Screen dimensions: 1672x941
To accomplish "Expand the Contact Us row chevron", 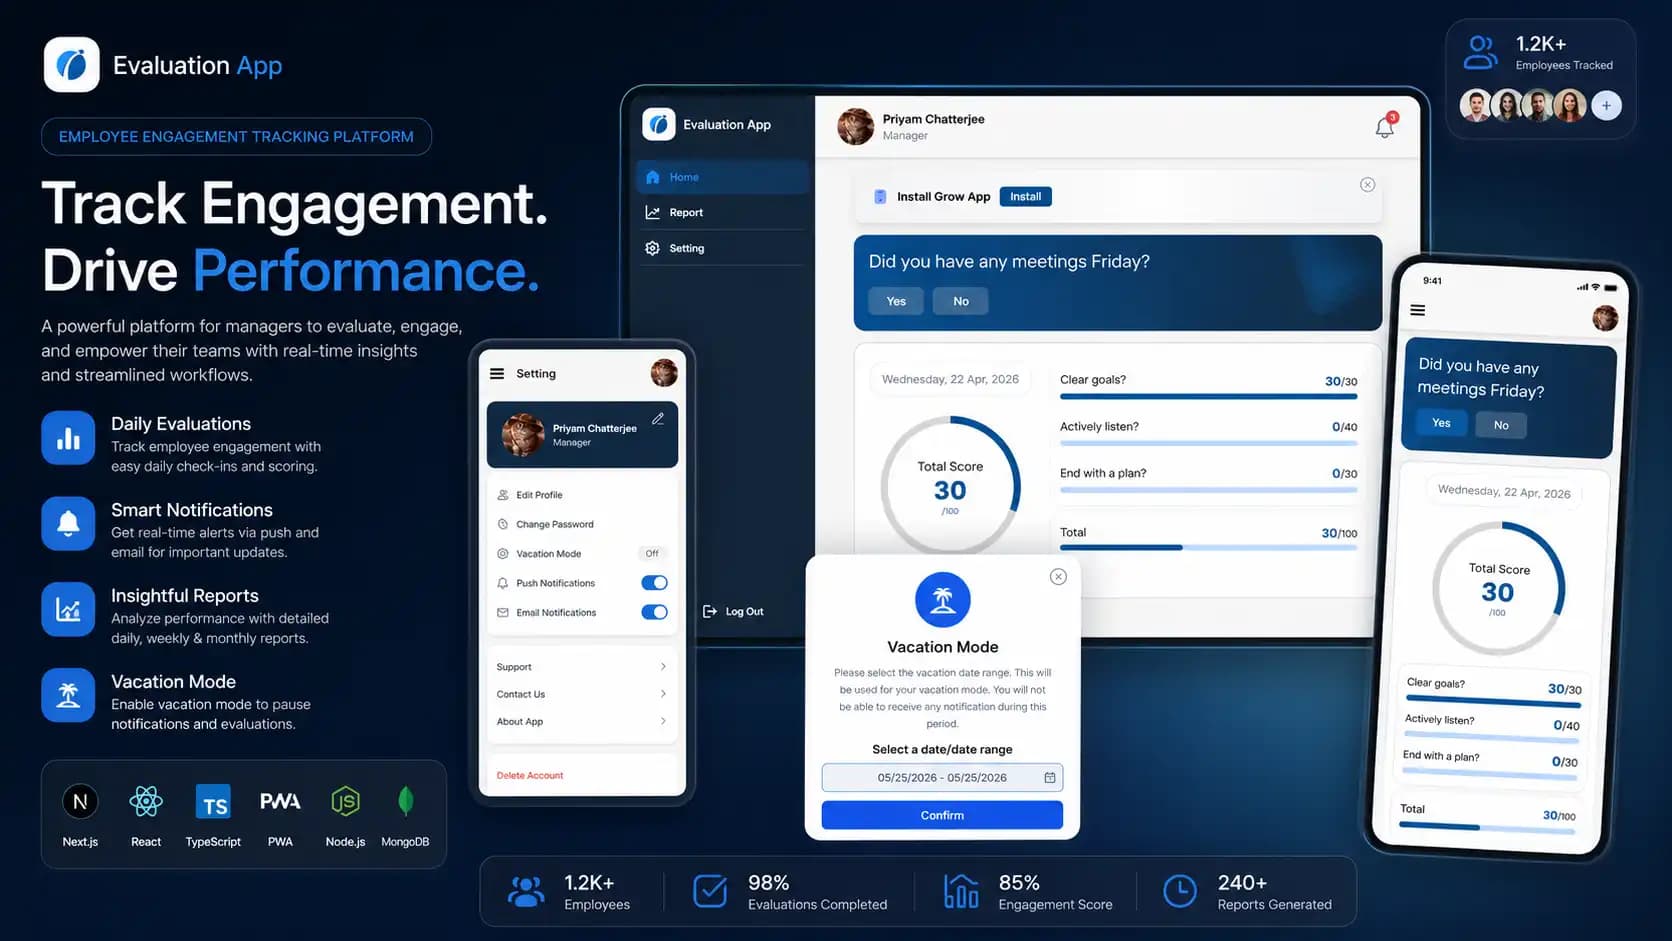I will (663, 694).
